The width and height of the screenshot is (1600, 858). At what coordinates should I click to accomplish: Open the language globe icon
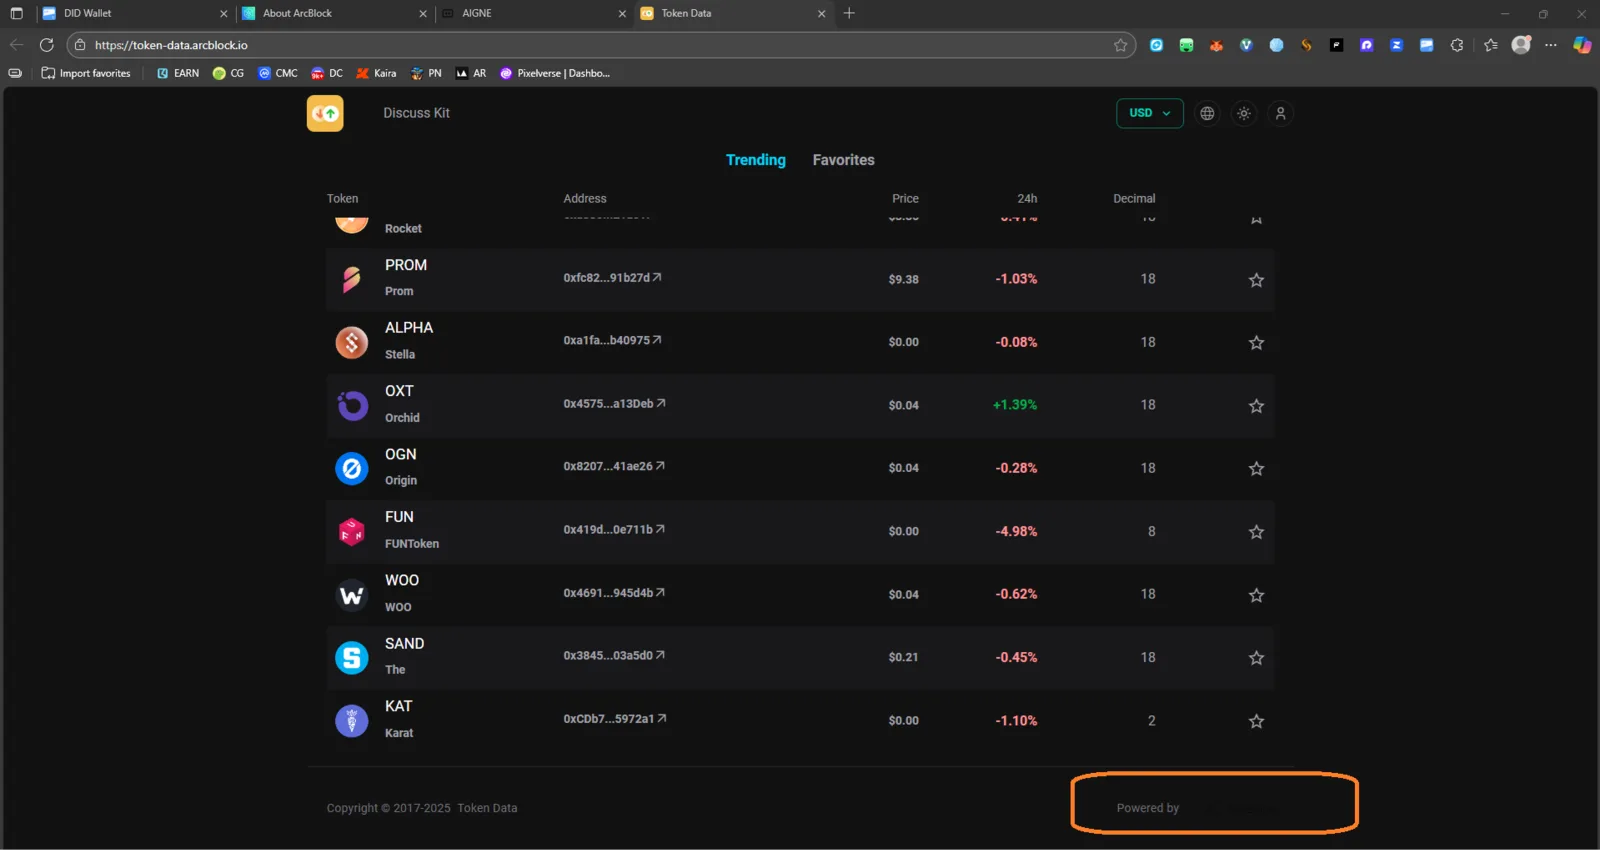click(x=1207, y=113)
